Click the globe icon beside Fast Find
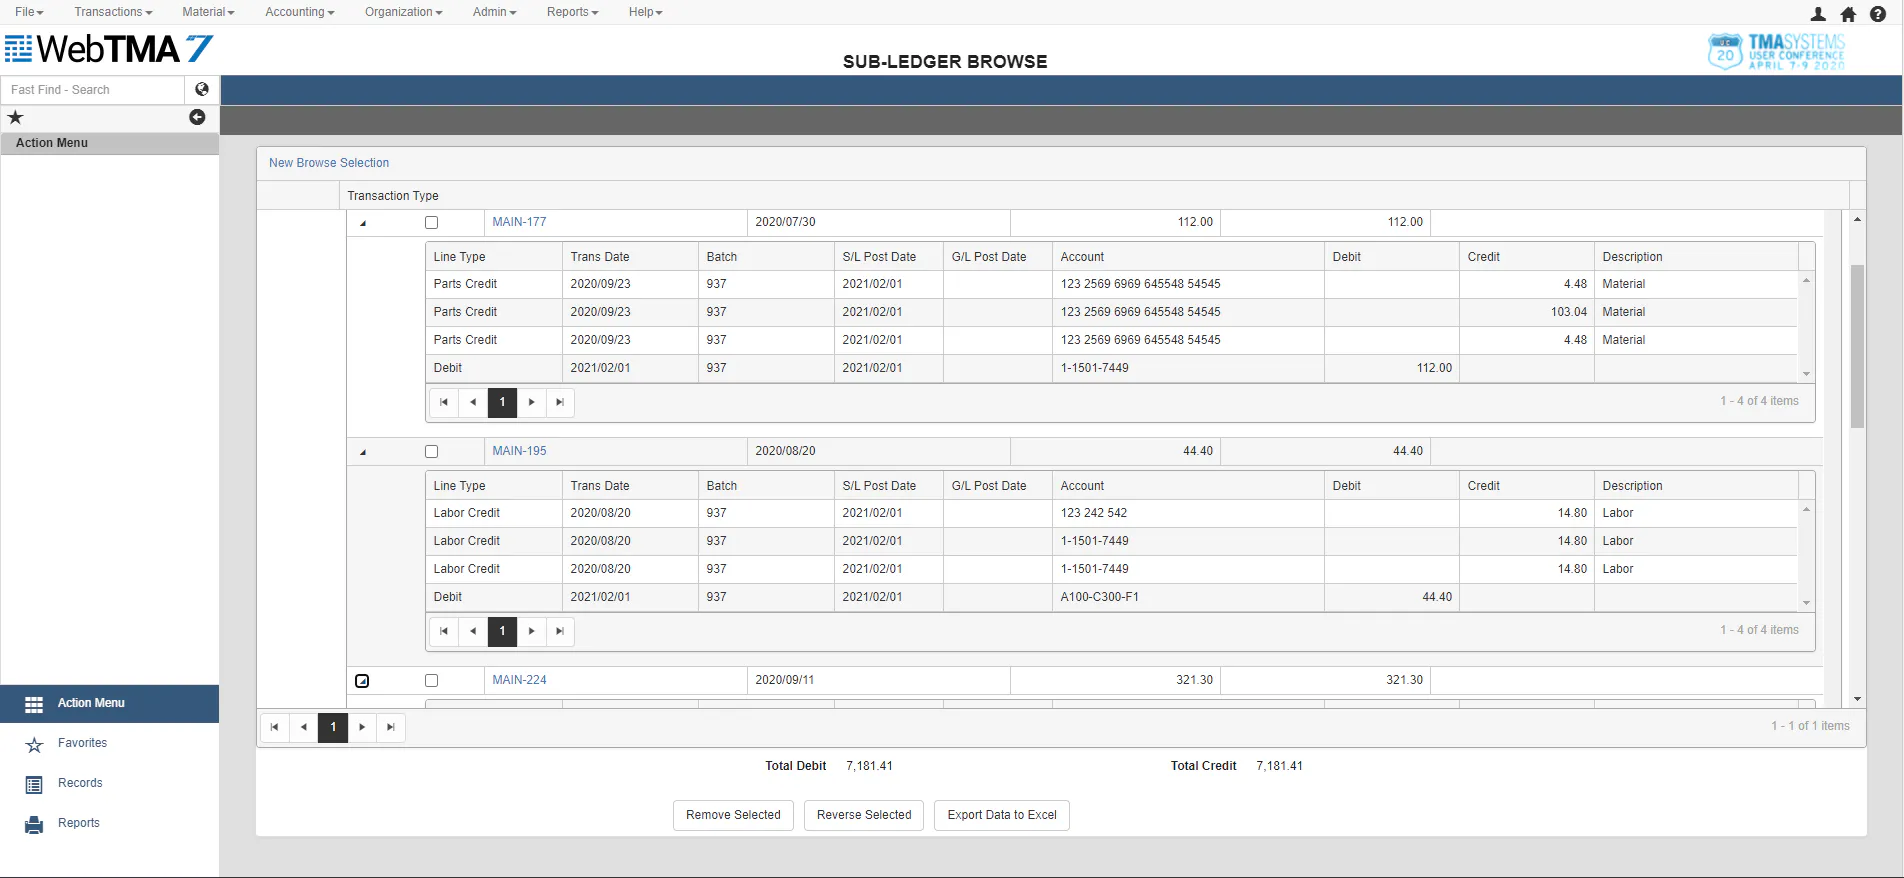 click(202, 89)
